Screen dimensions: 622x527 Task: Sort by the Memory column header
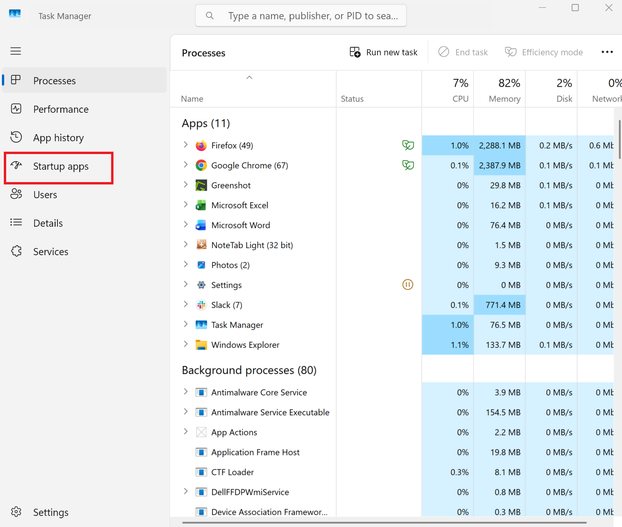click(499, 90)
